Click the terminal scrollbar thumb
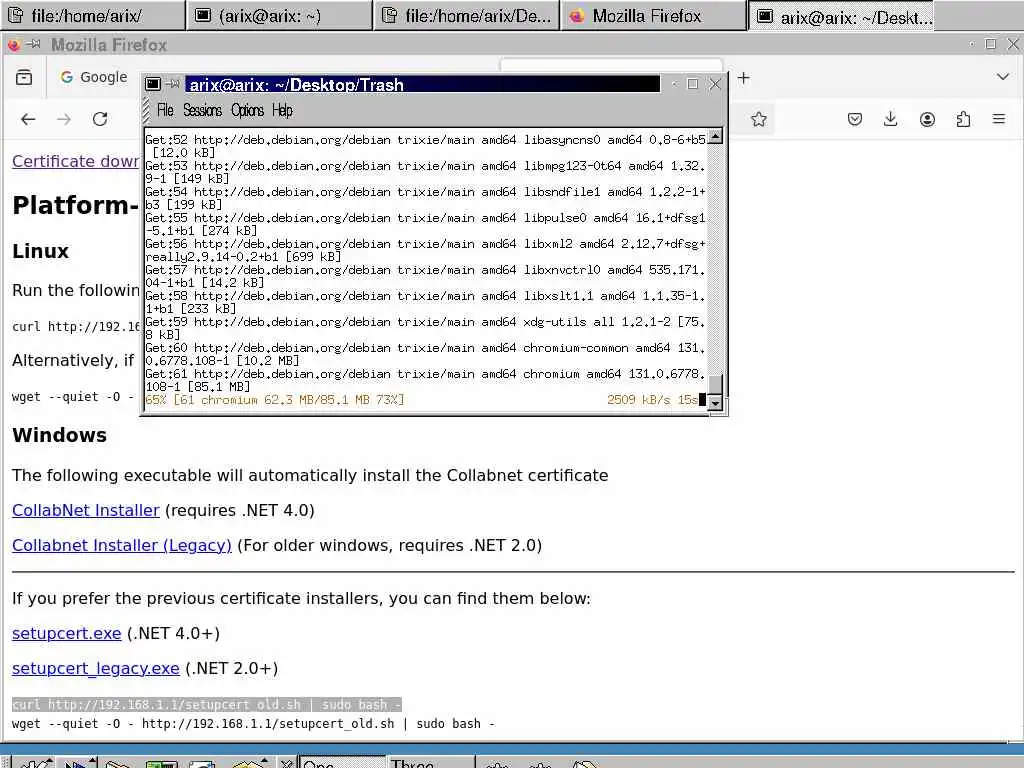Image resolution: width=1024 pixels, height=768 pixels. (x=715, y=385)
